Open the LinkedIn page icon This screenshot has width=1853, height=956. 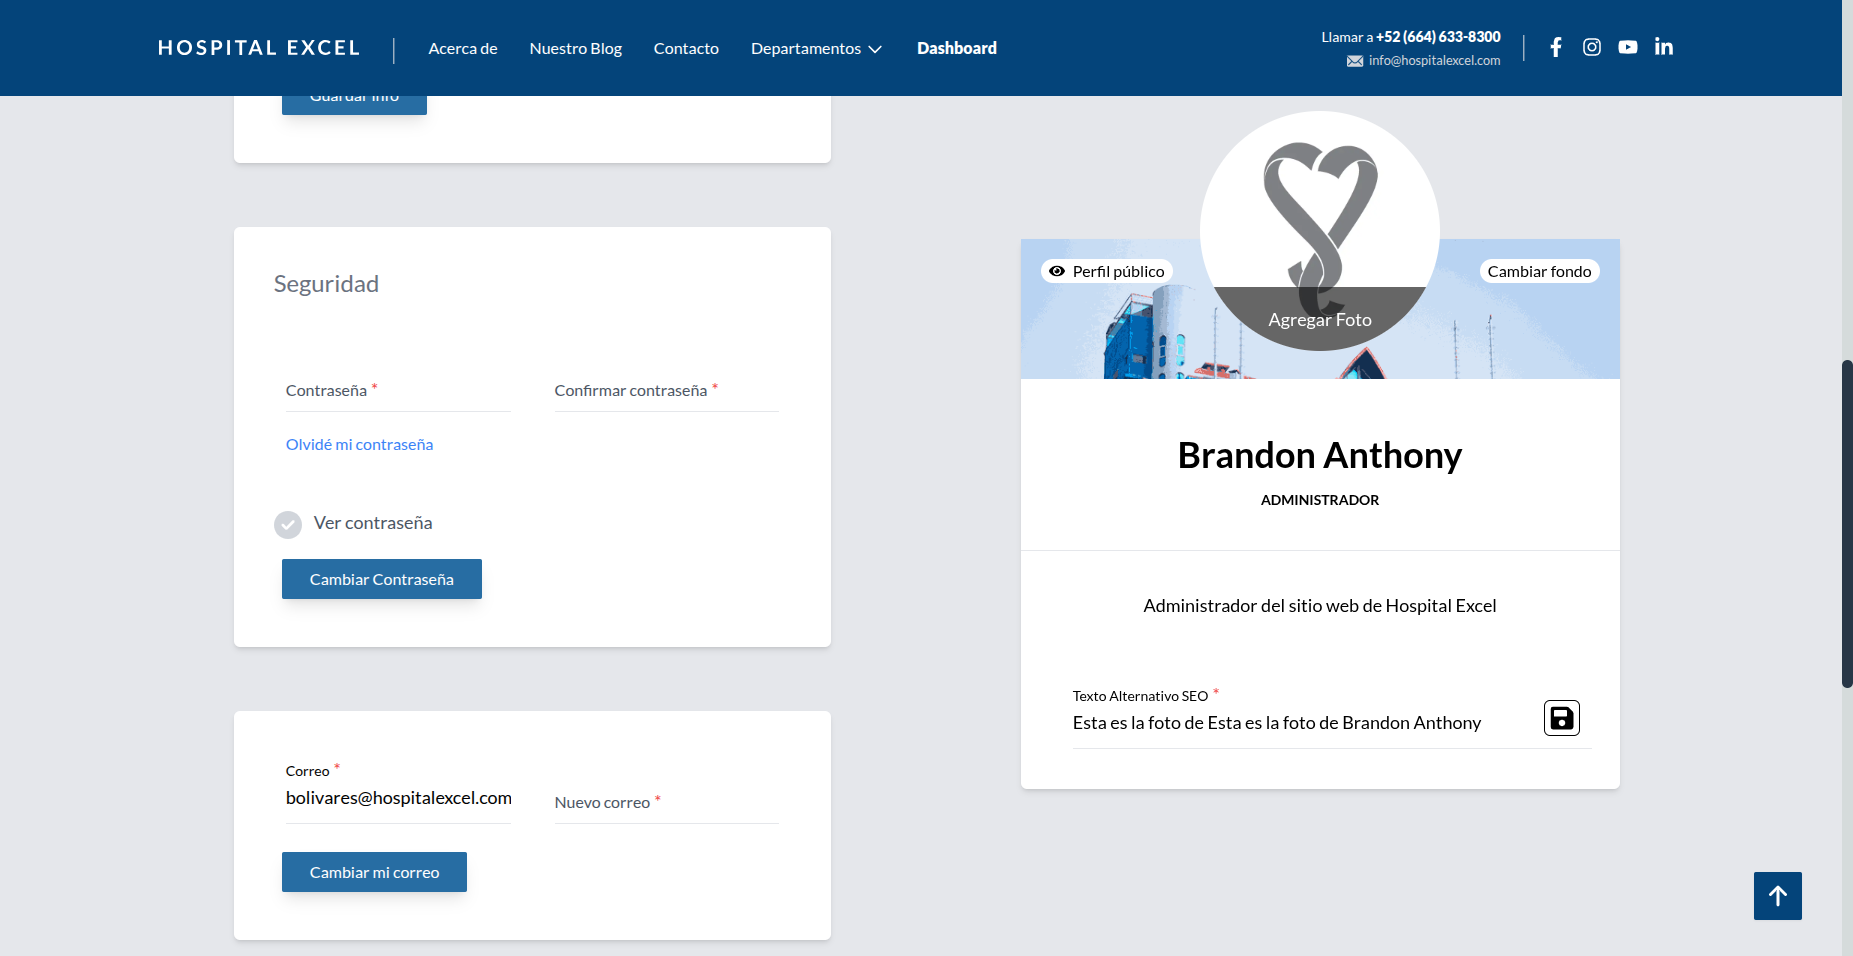point(1663,47)
